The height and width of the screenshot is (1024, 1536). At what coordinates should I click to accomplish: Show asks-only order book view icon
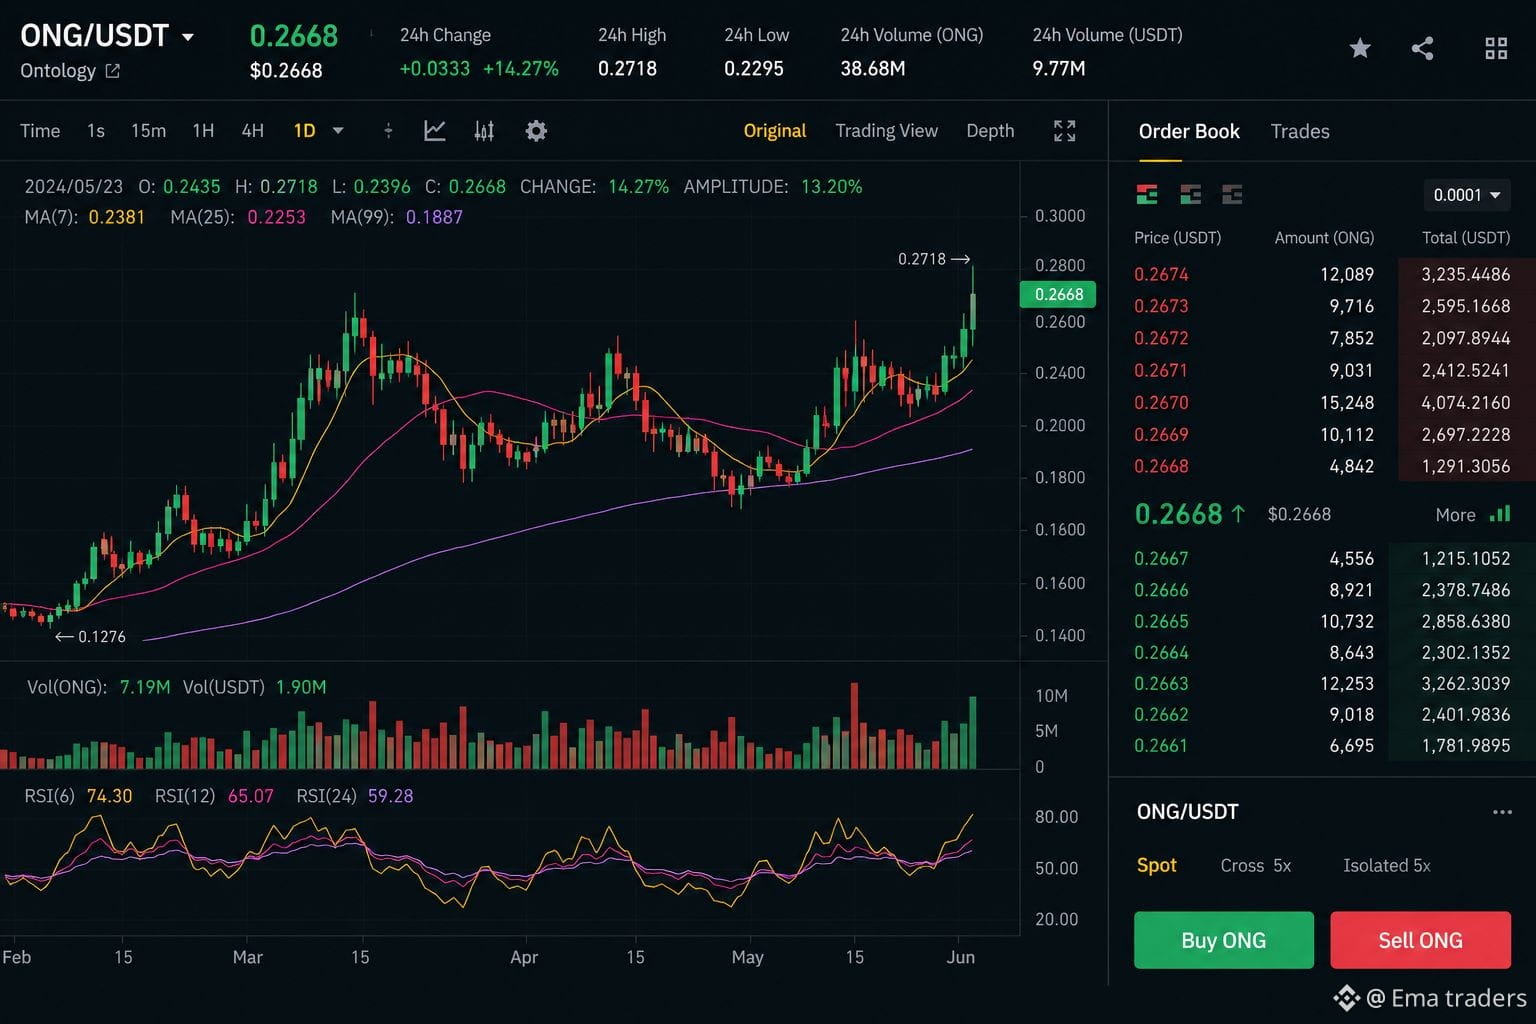(1232, 194)
